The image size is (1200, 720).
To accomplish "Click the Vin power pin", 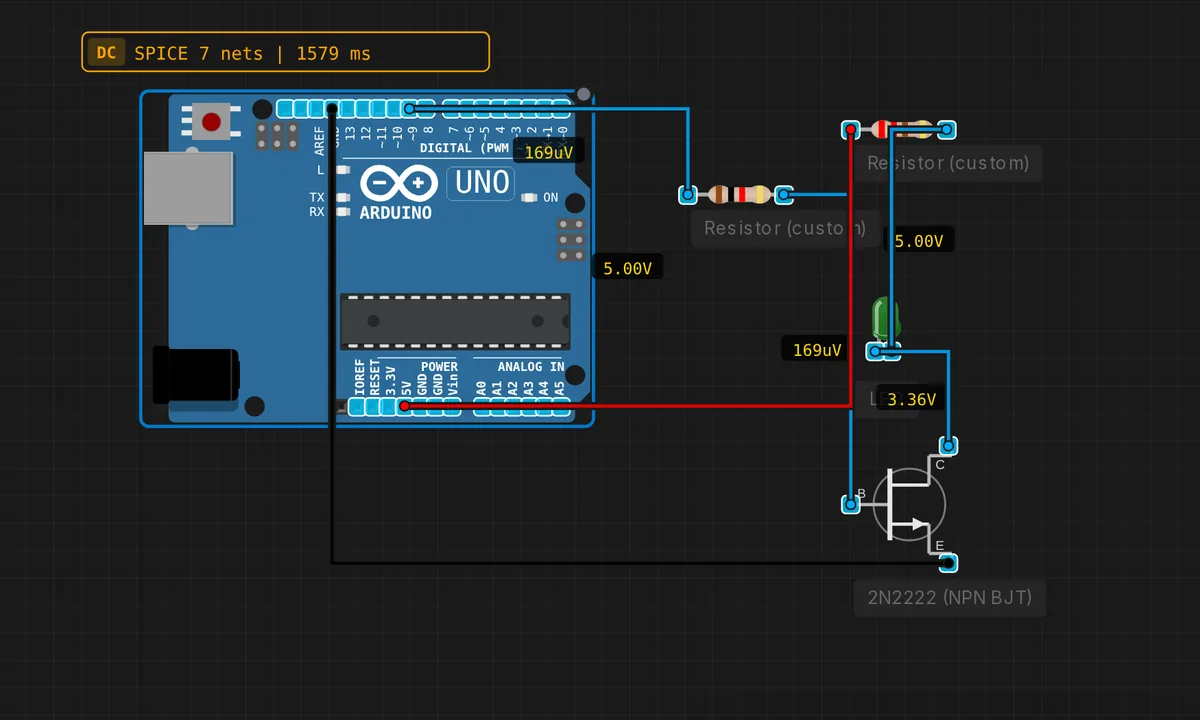I will (x=453, y=406).
